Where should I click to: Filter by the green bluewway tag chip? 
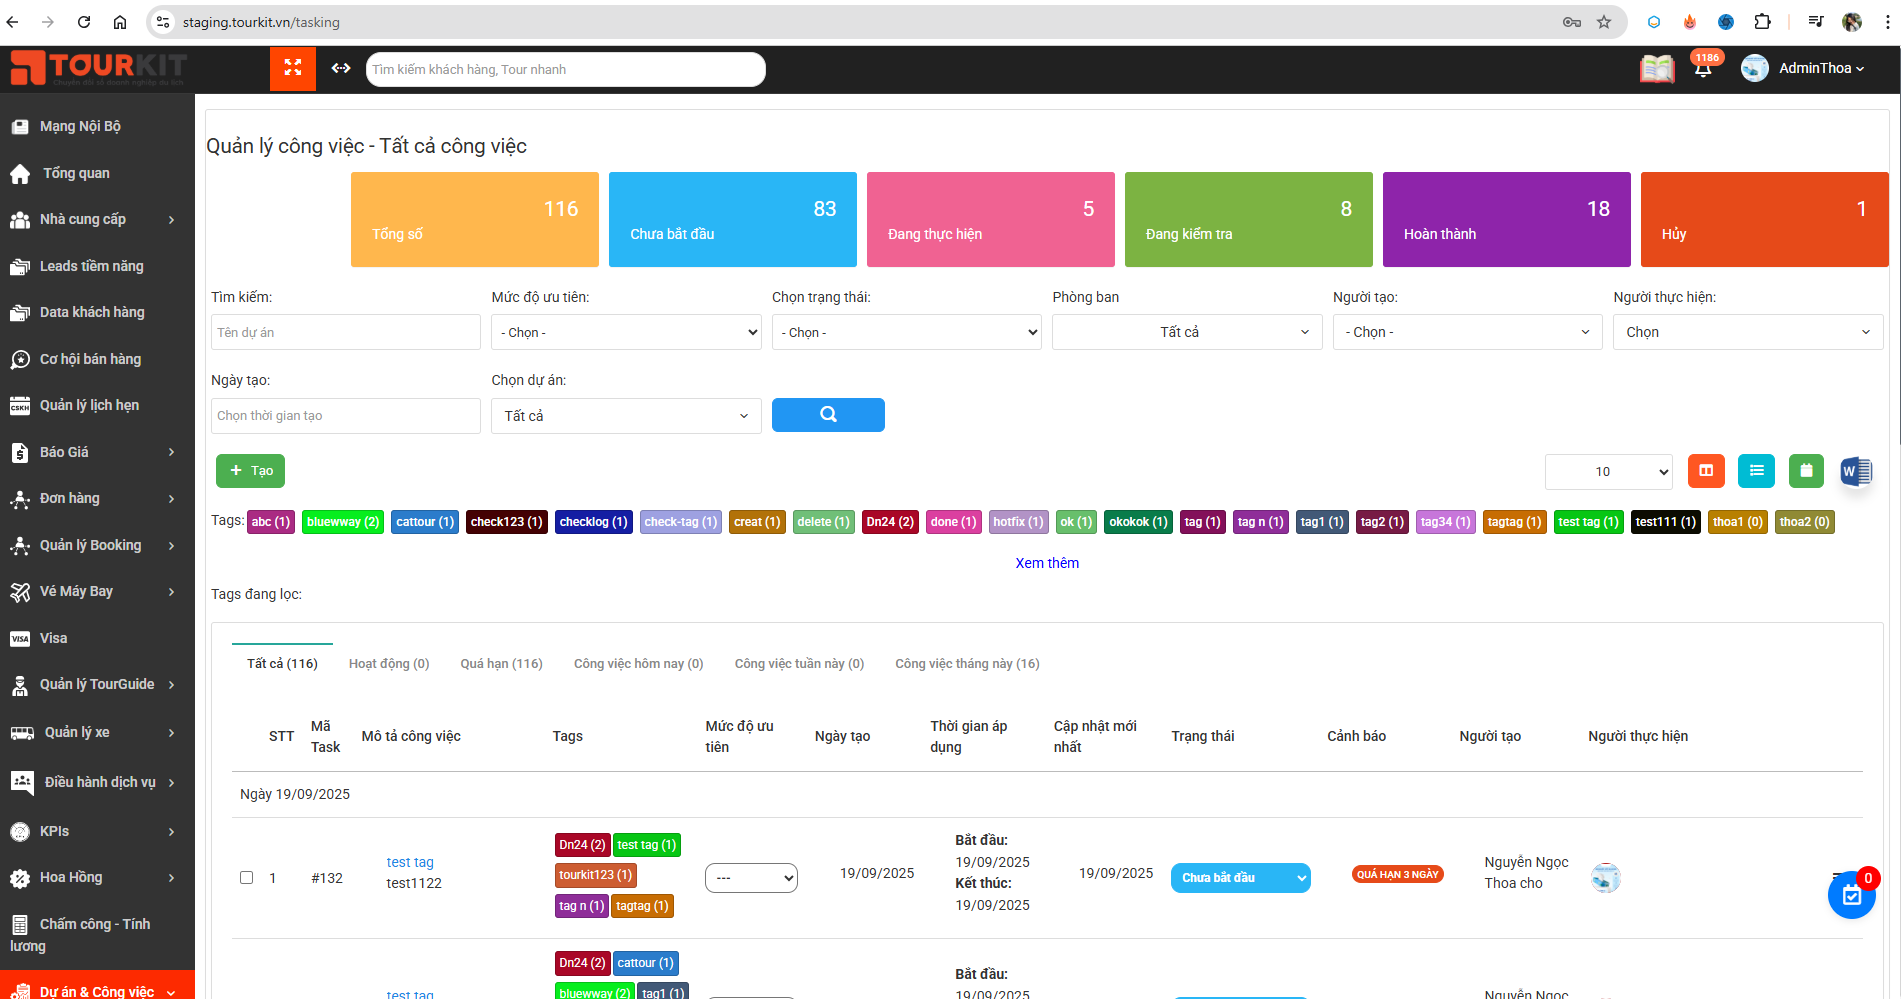(343, 522)
